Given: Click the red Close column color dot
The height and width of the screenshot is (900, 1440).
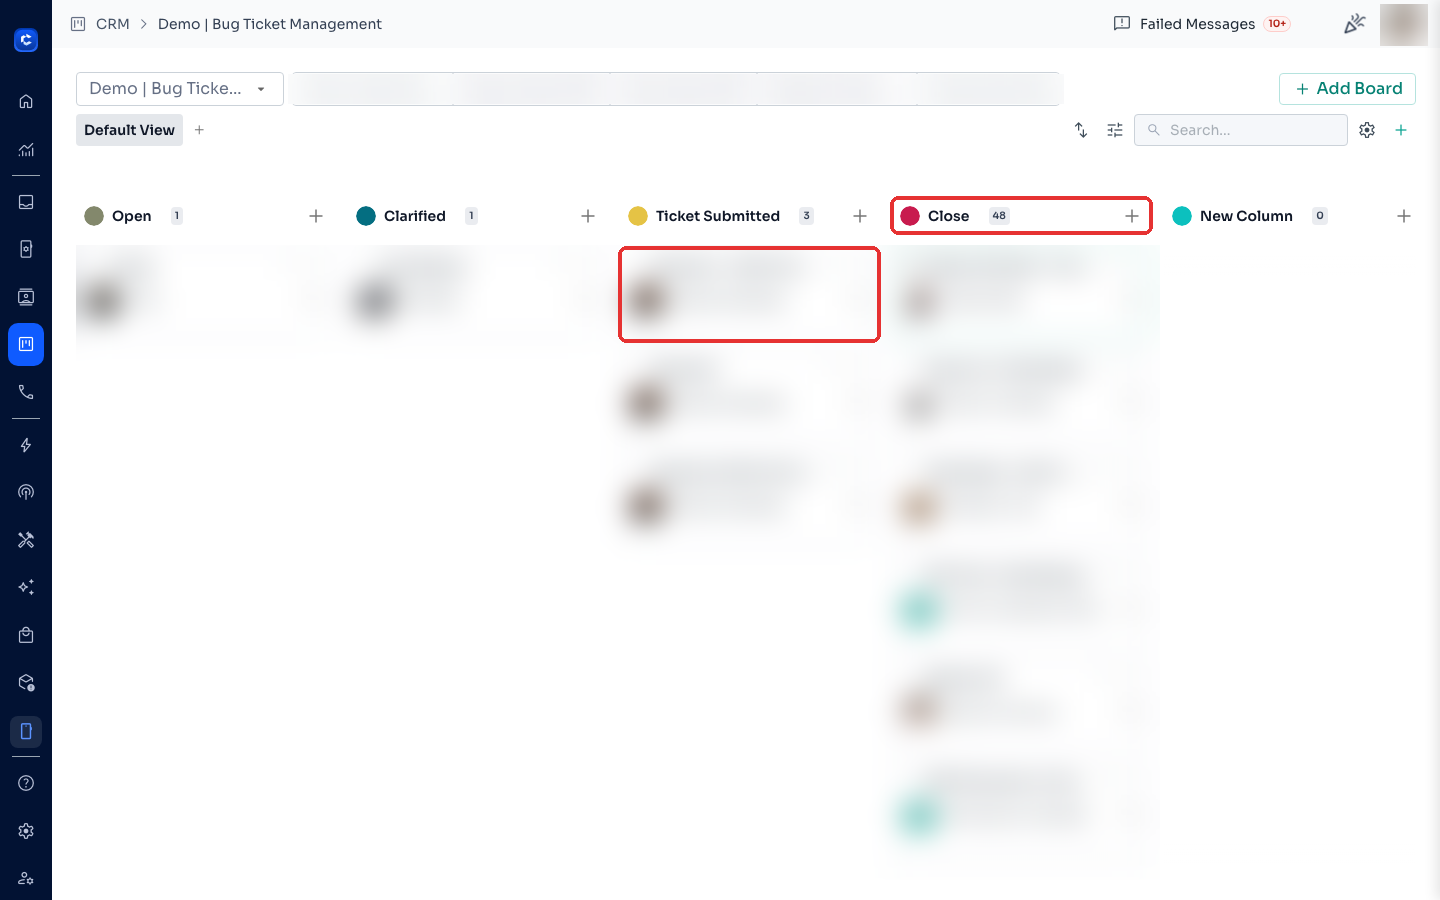Looking at the screenshot, I should click(910, 216).
